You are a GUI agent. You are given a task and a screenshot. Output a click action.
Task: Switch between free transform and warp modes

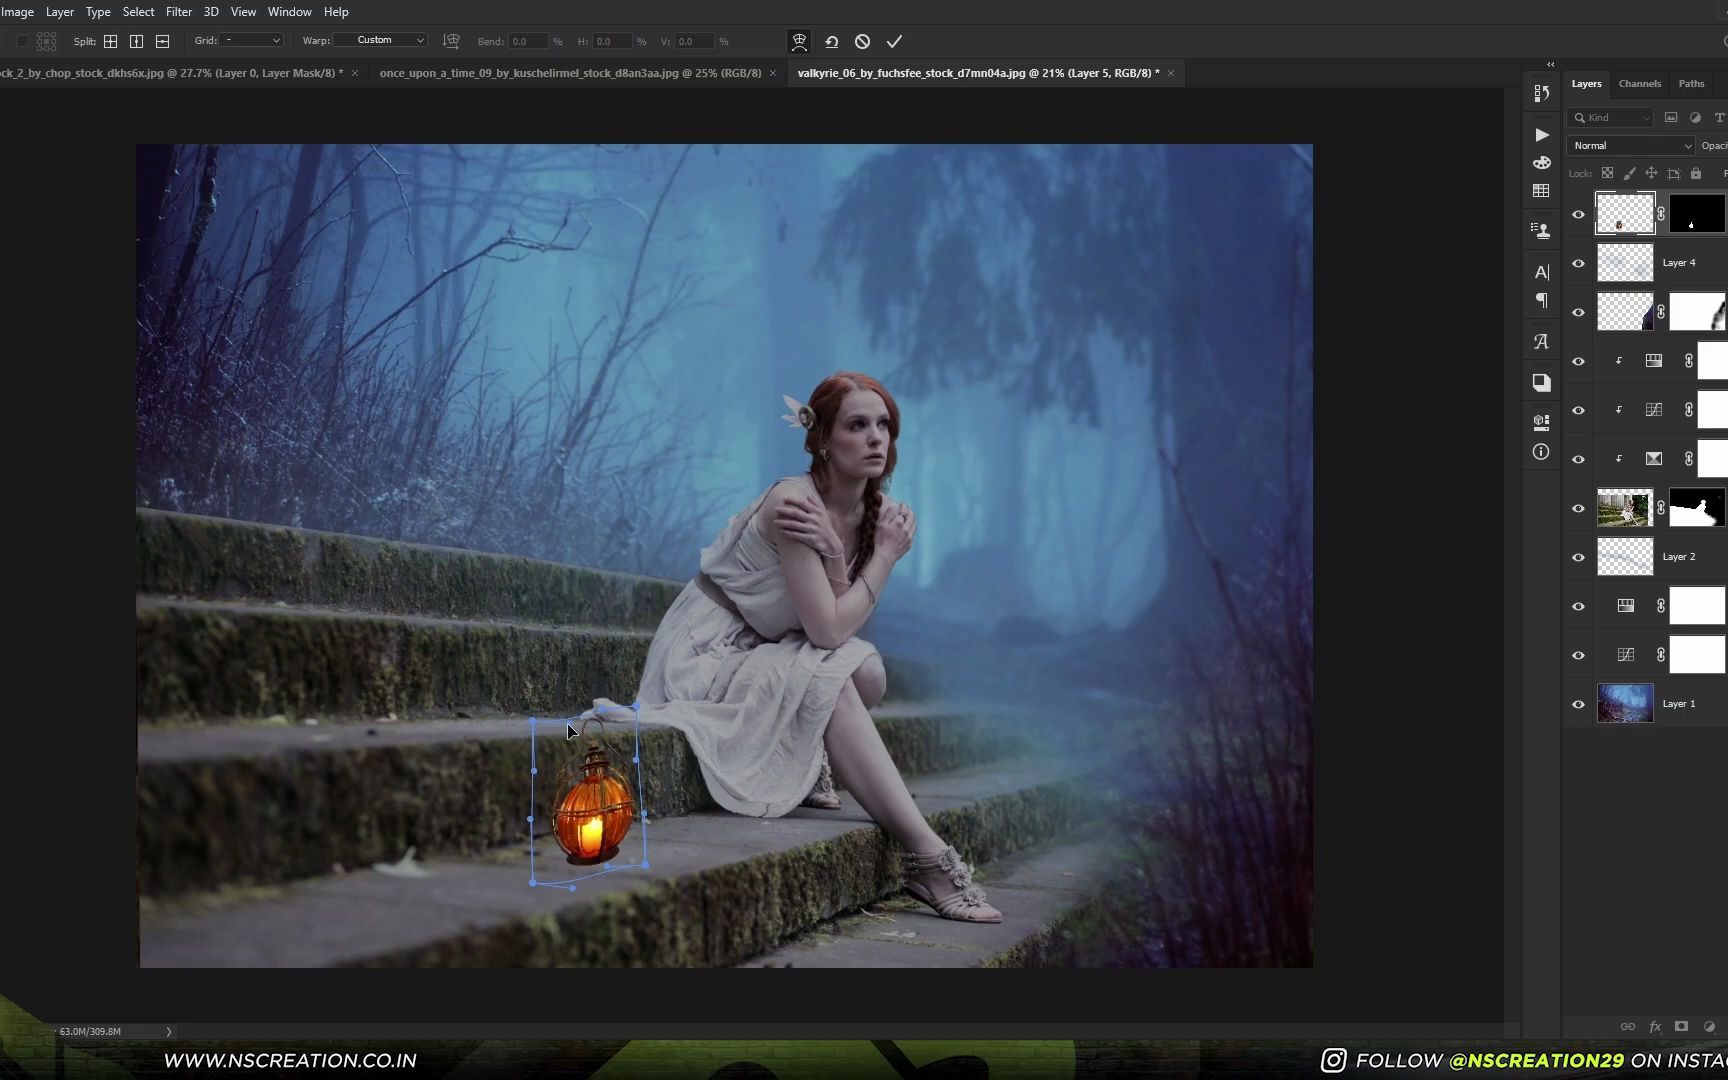[x=799, y=41]
